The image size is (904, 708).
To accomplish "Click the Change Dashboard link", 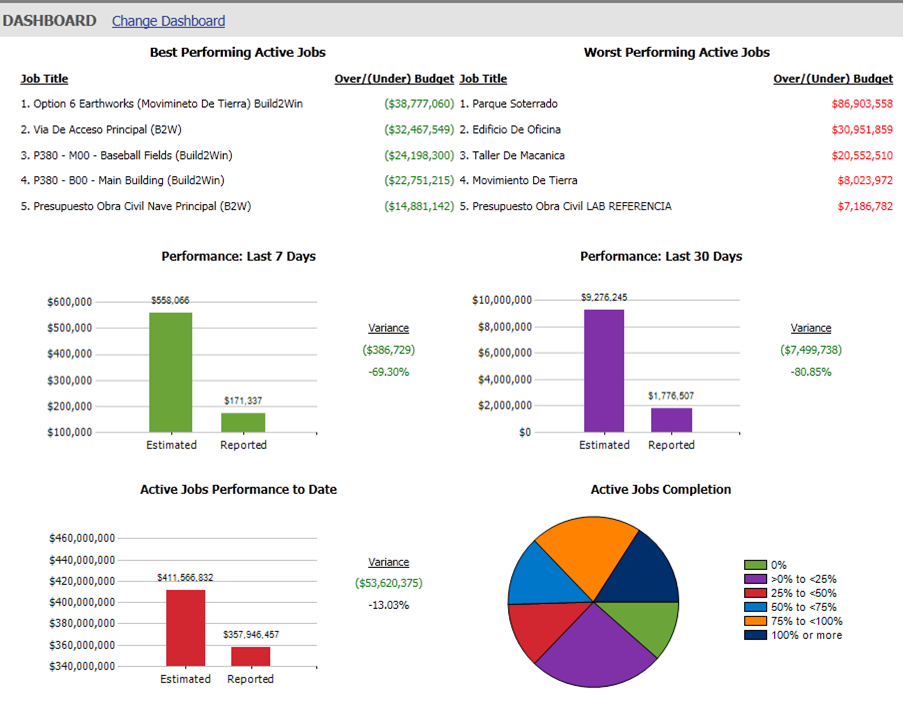I will [x=168, y=21].
